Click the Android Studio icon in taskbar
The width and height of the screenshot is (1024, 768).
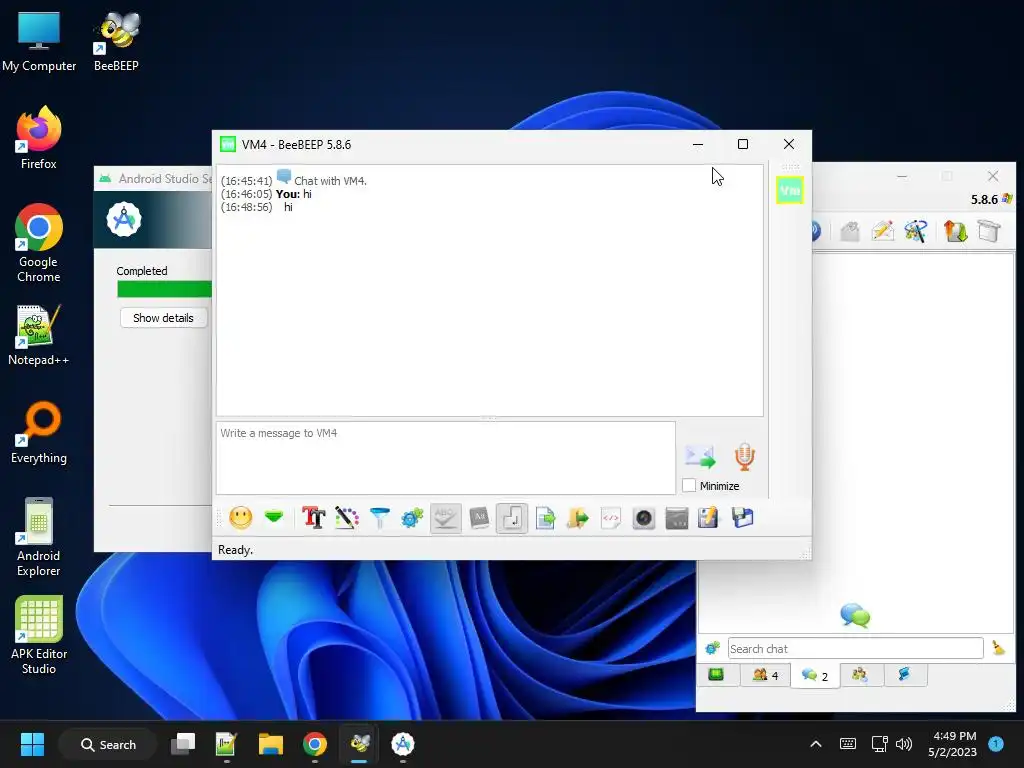click(403, 744)
